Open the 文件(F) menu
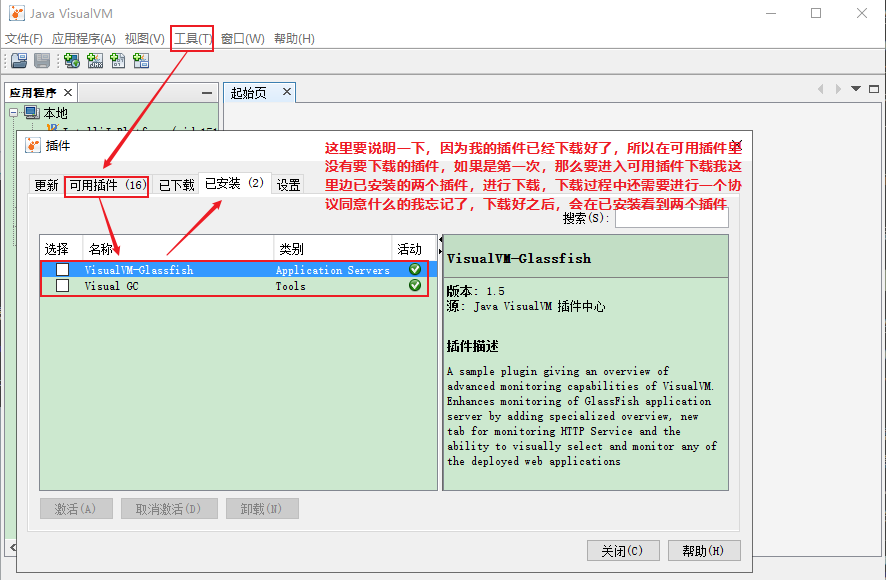This screenshot has width=886, height=580. pos(24,38)
